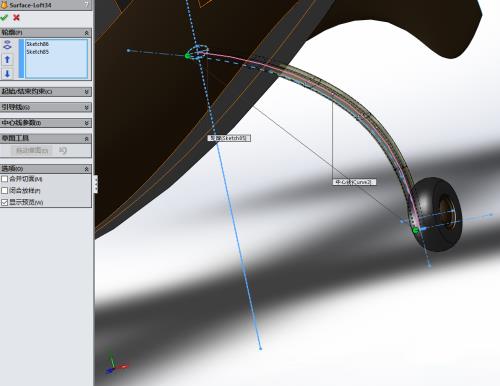Viewport: 500px width, 386px height.
Task: Click the profile selection icon beside the sketch list
Action: pyautogui.click(x=7, y=45)
